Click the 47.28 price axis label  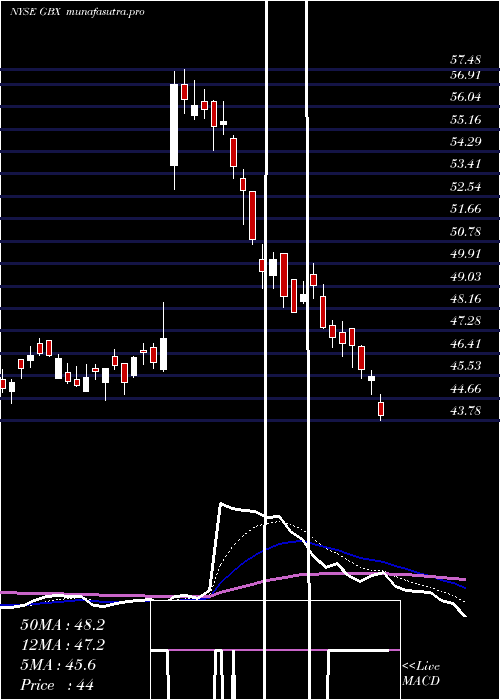(465, 321)
